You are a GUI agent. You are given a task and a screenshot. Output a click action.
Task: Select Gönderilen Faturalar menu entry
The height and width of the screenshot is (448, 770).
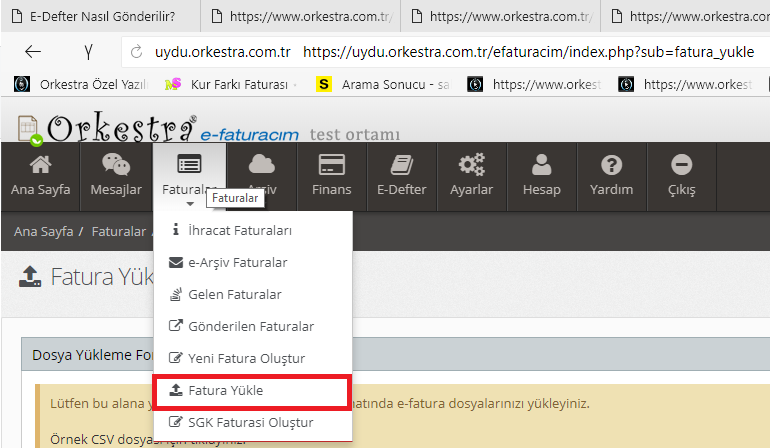pyautogui.click(x=253, y=326)
